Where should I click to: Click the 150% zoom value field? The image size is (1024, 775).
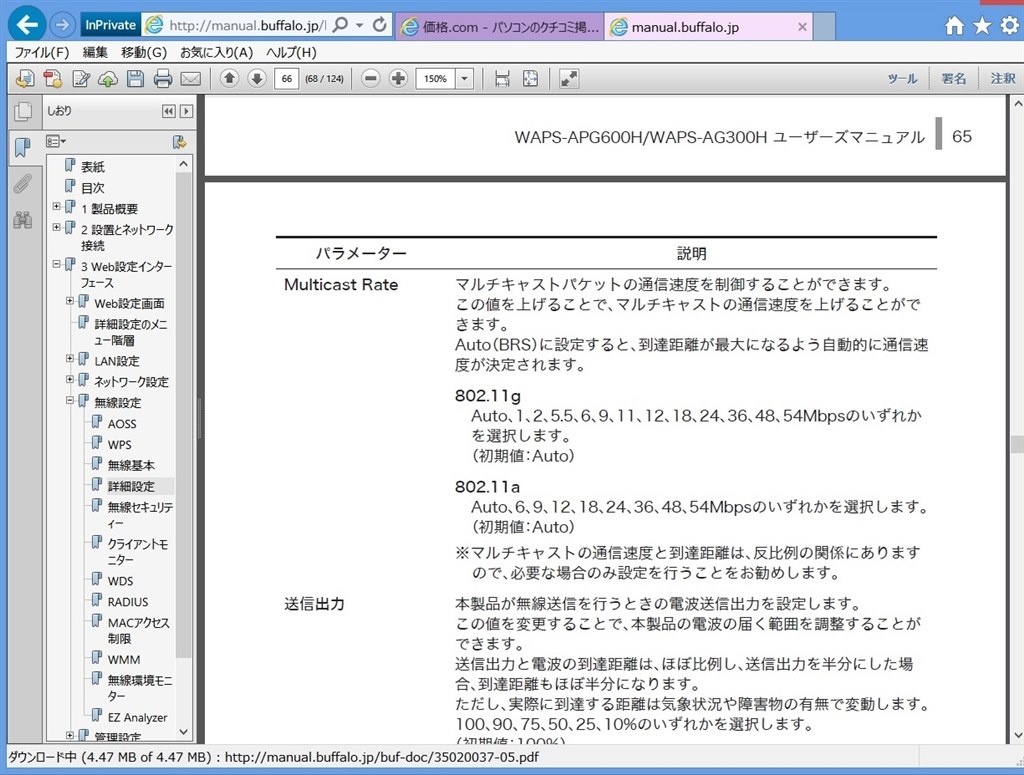436,79
